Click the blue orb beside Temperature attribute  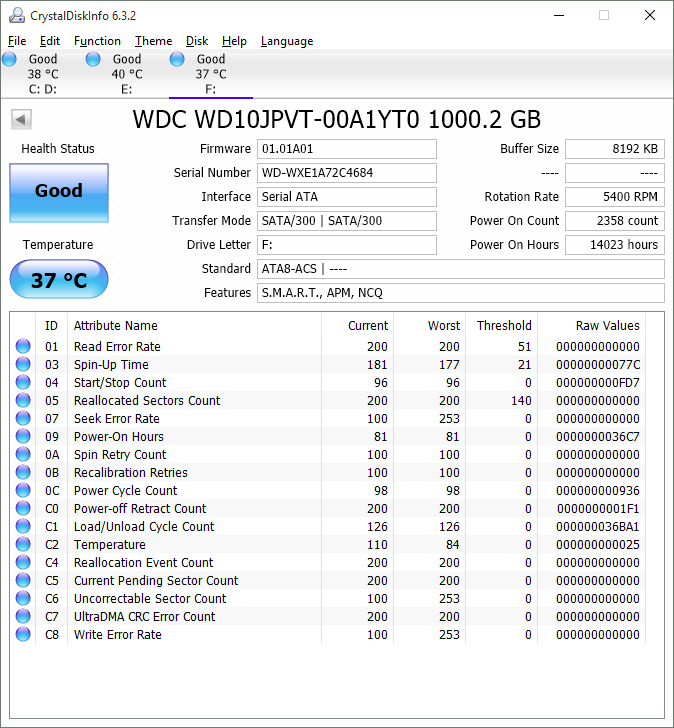[23, 544]
